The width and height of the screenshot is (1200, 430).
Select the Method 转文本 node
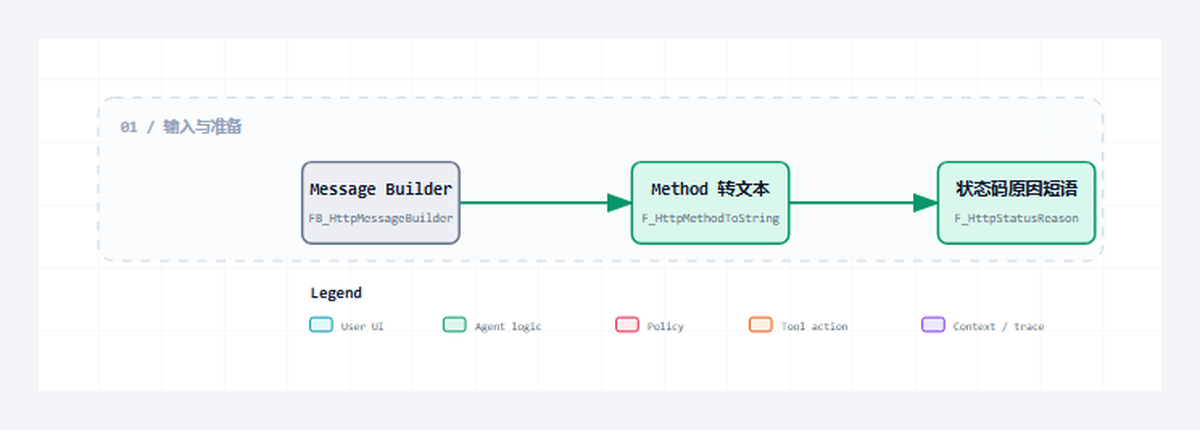[x=710, y=203]
